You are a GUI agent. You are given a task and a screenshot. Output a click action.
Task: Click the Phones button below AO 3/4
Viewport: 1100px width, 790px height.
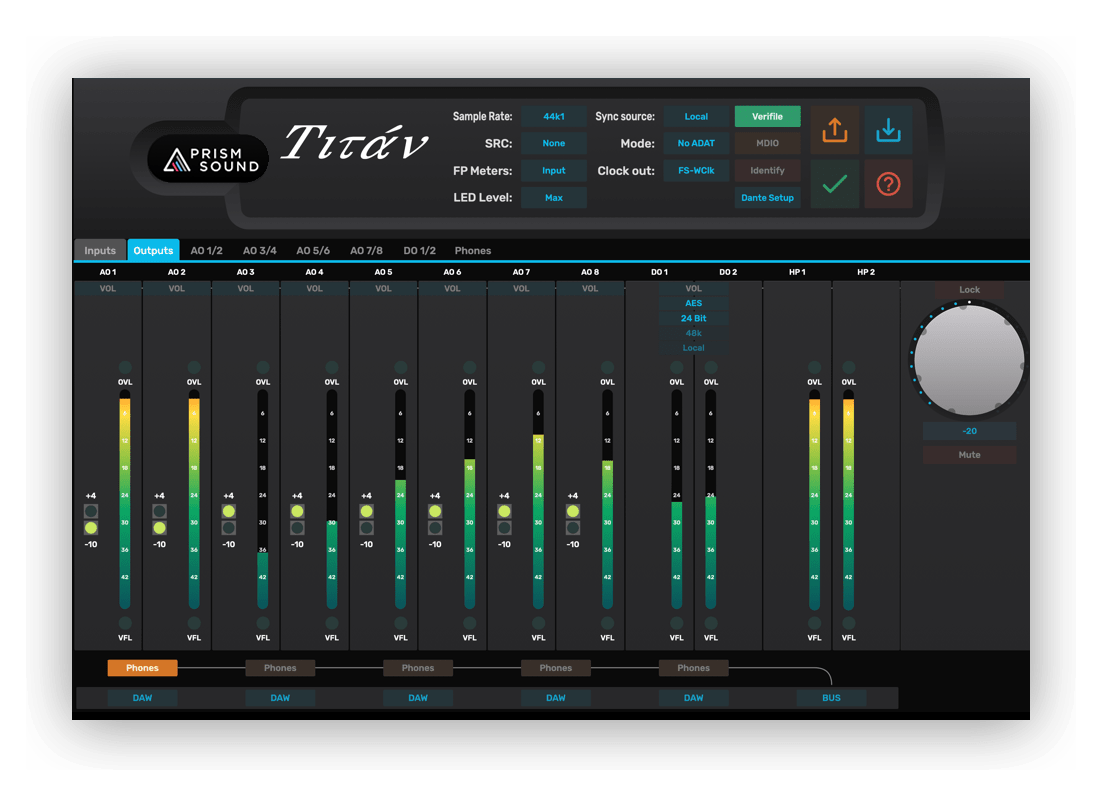(280, 668)
